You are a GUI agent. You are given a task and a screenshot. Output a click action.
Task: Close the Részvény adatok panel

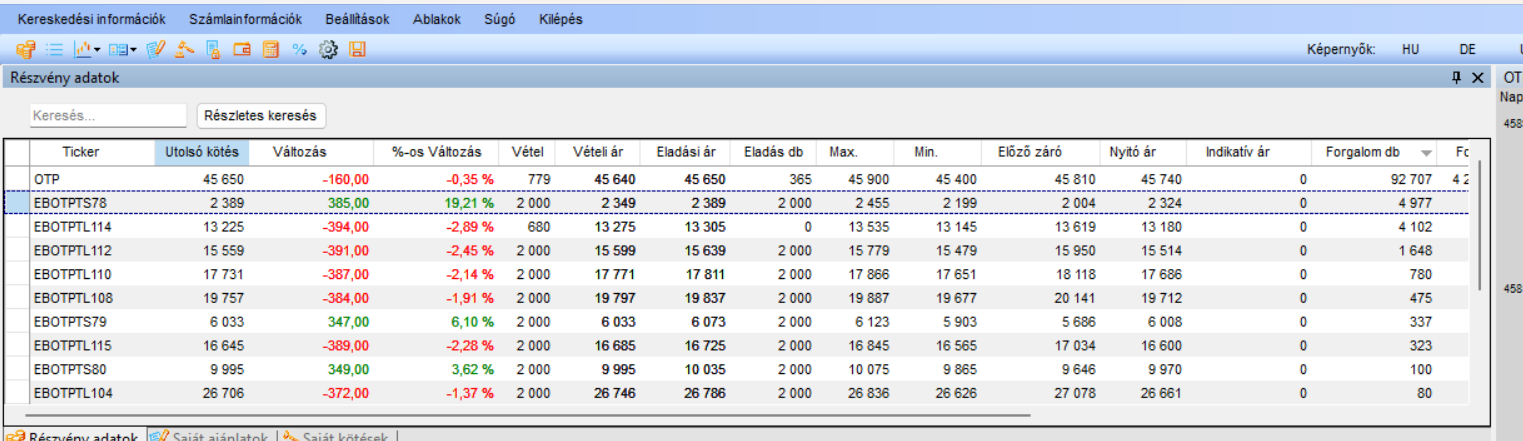point(1478,77)
